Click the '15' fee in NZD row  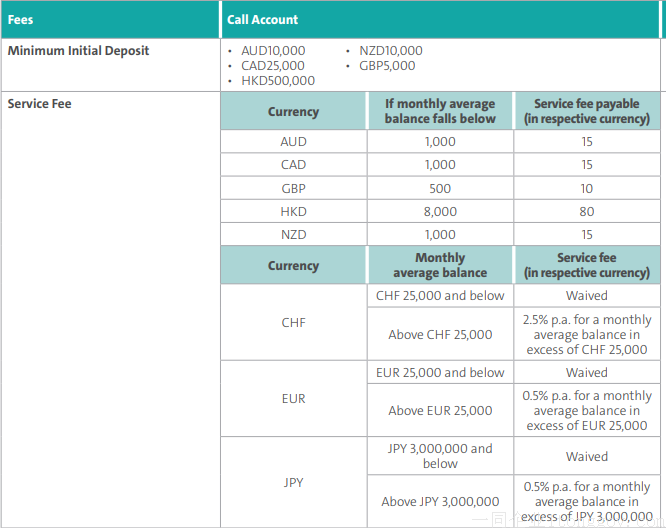(587, 234)
